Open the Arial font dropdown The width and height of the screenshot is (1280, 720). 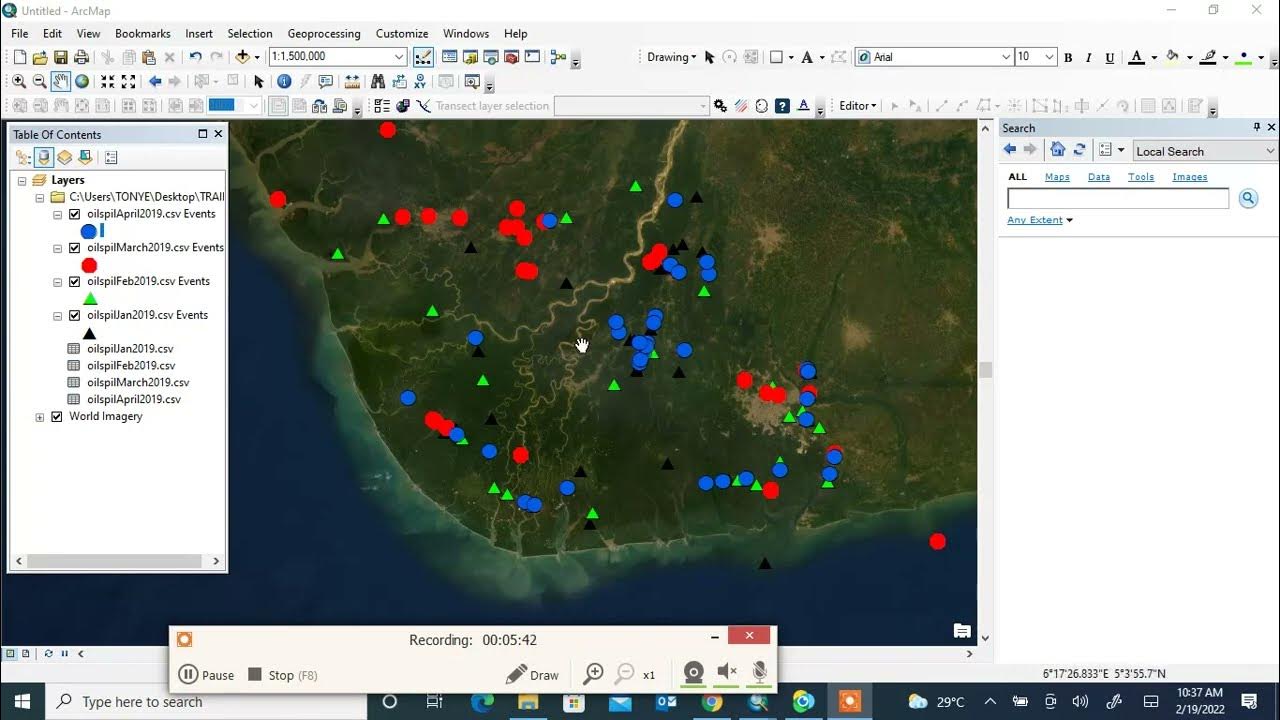coord(1005,58)
